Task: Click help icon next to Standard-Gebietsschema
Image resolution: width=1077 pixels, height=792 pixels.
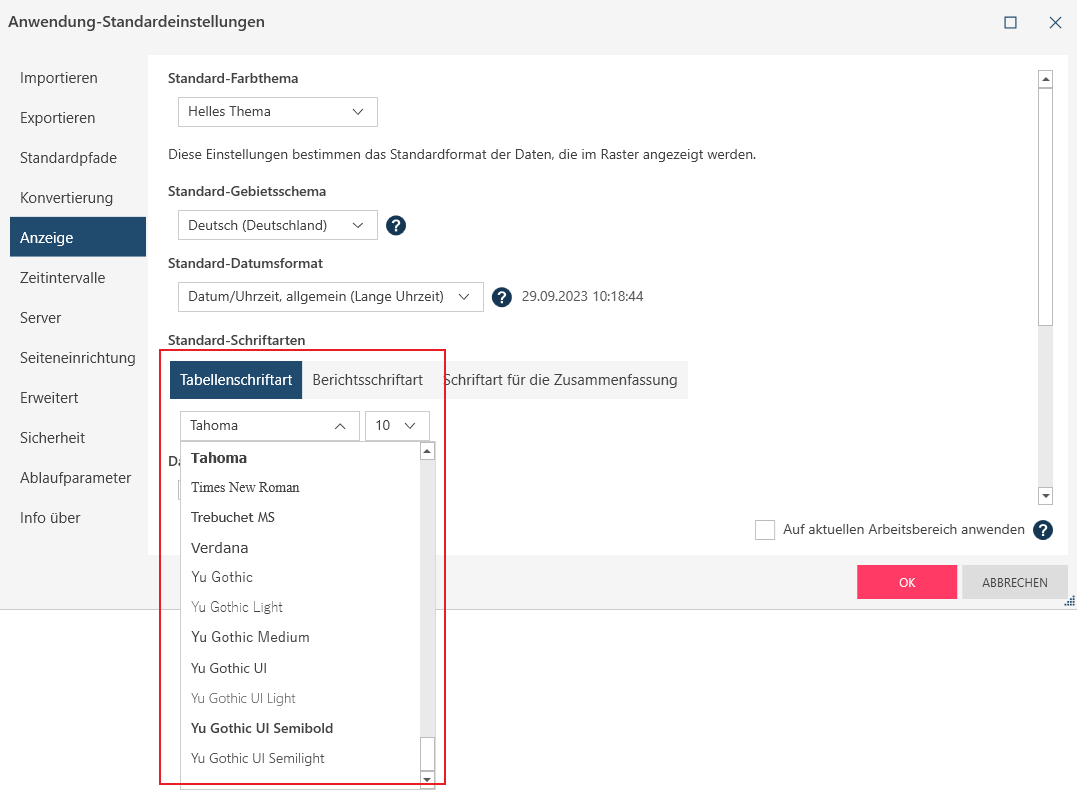Action: click(x=396, y=226)
